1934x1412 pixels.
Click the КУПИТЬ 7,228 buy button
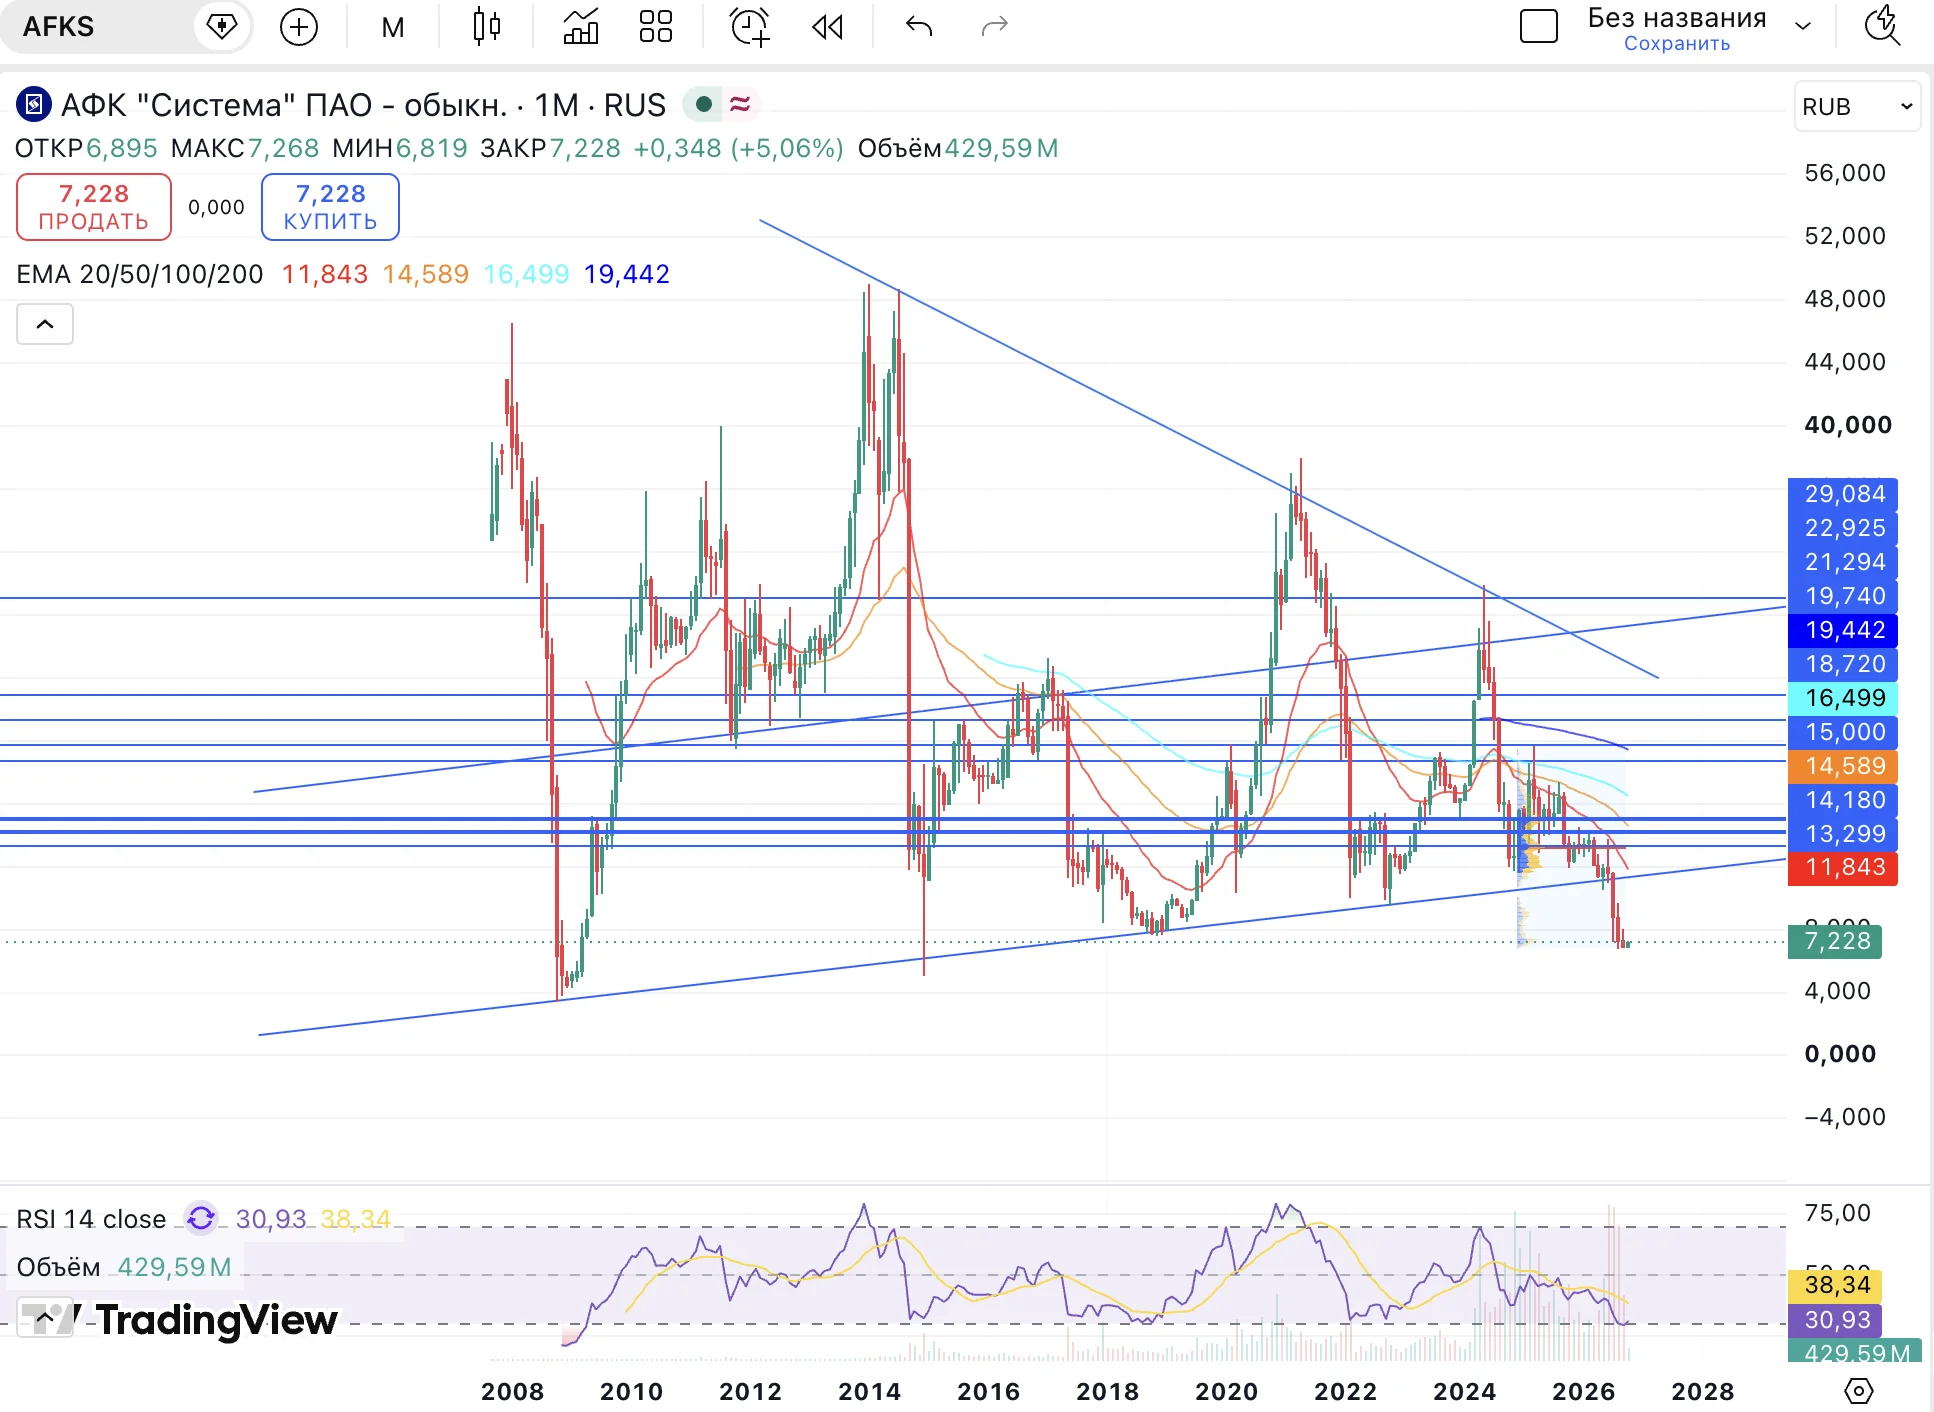pos(330,207)
